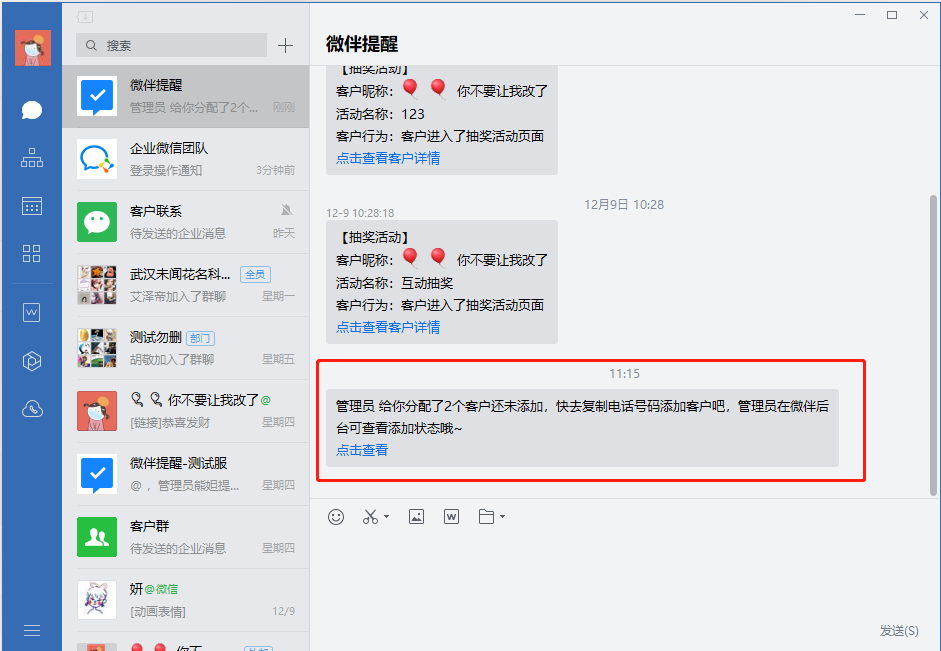Open the 妍@微信 conversation

pyautogui.click(x=186, y=601)
